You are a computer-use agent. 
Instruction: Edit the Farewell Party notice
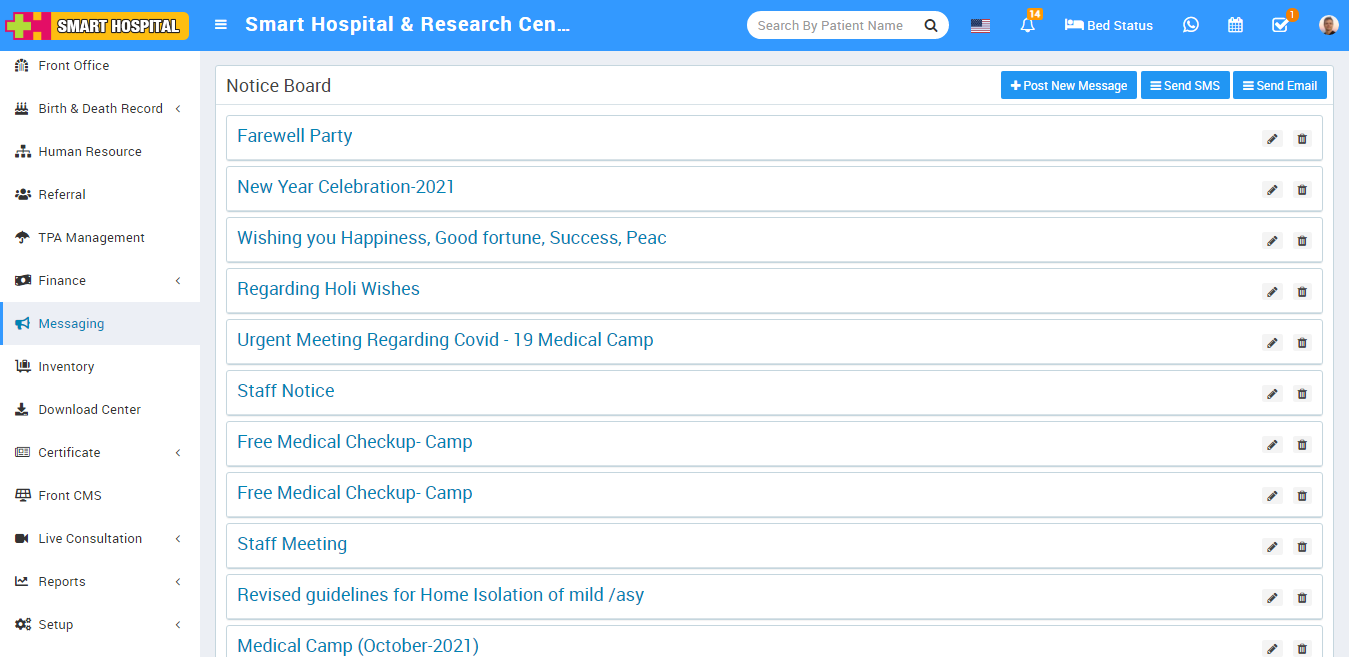tap(1272, 139)
